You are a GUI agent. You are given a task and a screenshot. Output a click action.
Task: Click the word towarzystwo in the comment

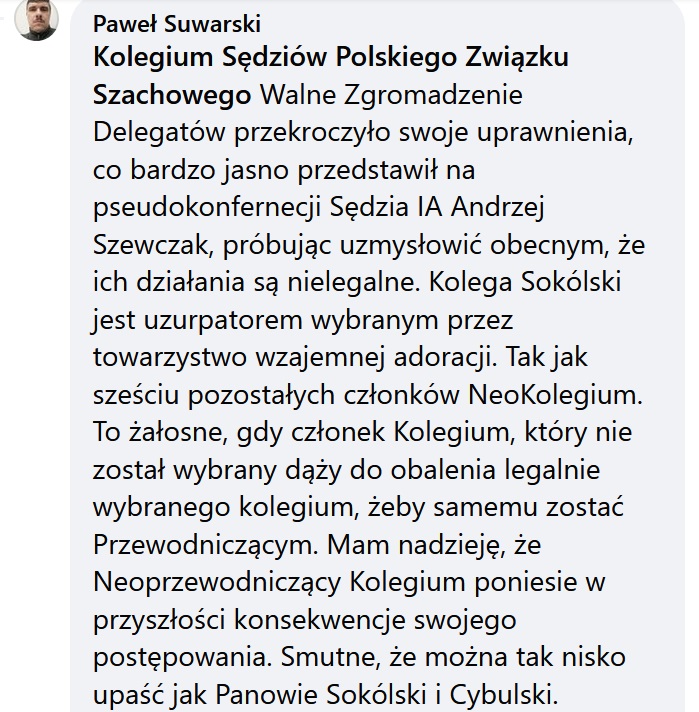(169, 357)
